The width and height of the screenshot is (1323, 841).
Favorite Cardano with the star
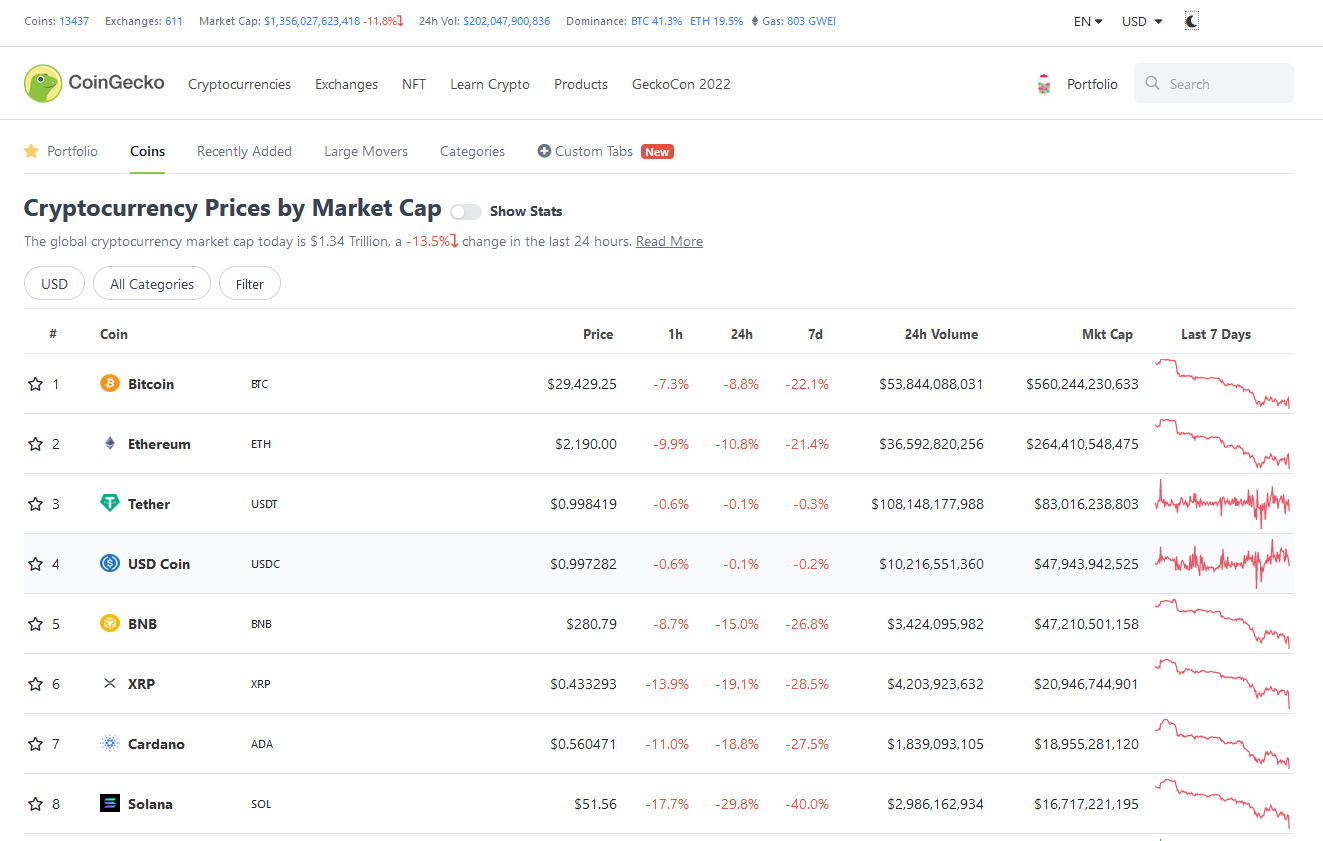(36, 744)
